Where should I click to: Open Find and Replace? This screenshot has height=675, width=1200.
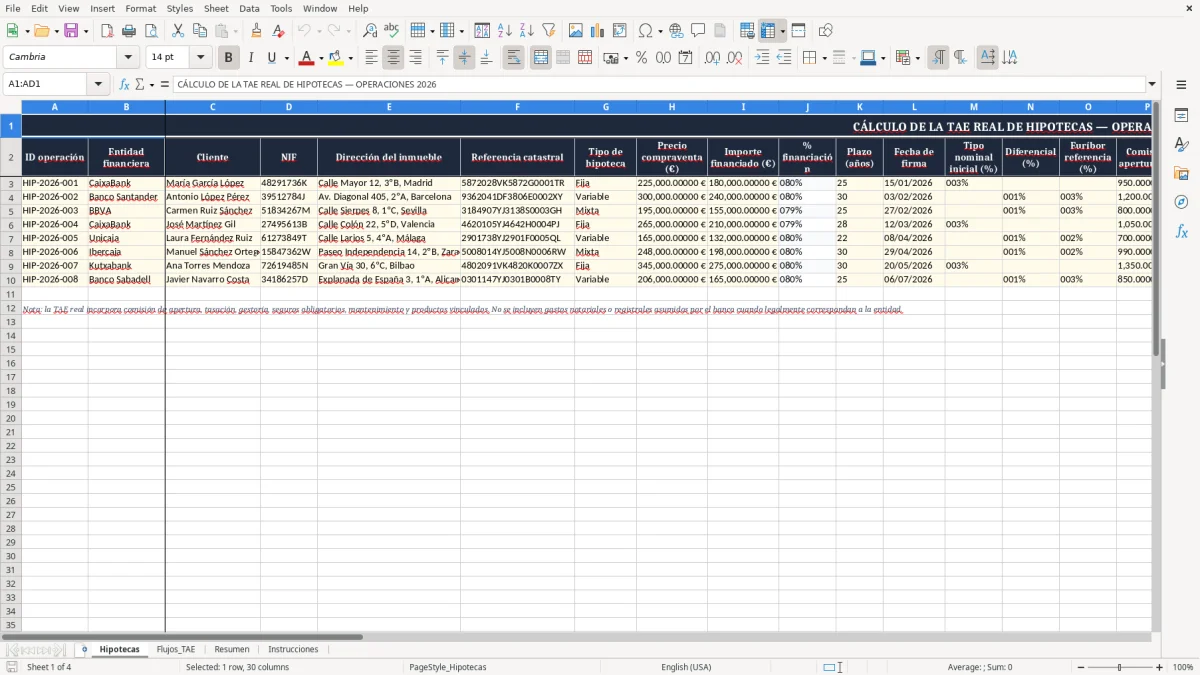click(370, 31)
